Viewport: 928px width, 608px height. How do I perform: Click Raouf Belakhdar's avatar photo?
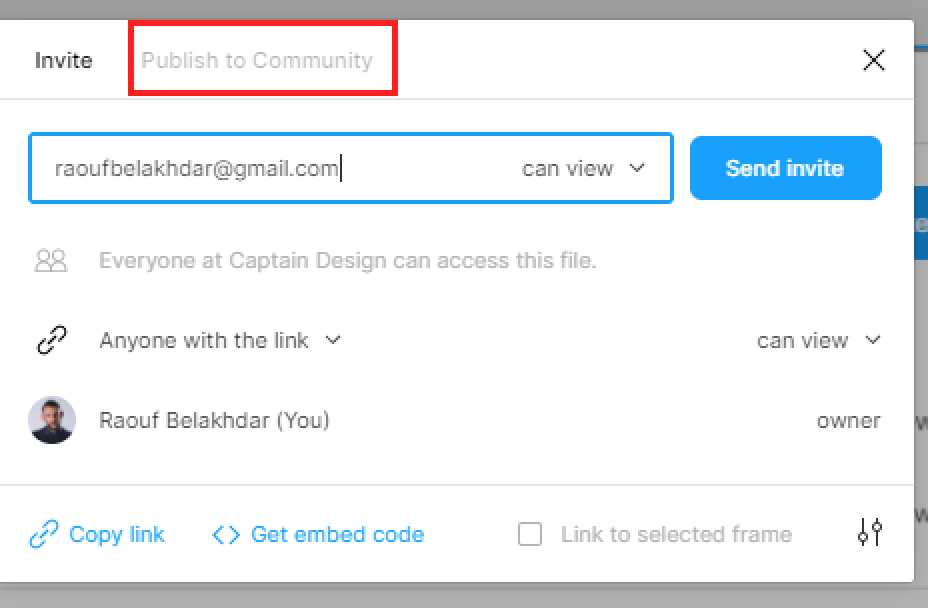coord(52,420)
